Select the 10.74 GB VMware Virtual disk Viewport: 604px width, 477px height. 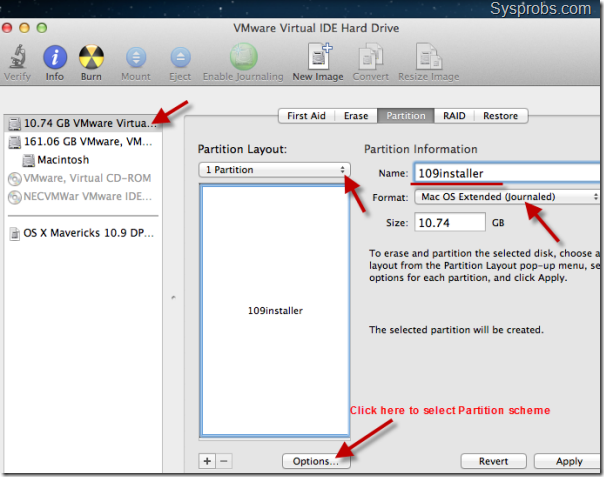[83, 123]
